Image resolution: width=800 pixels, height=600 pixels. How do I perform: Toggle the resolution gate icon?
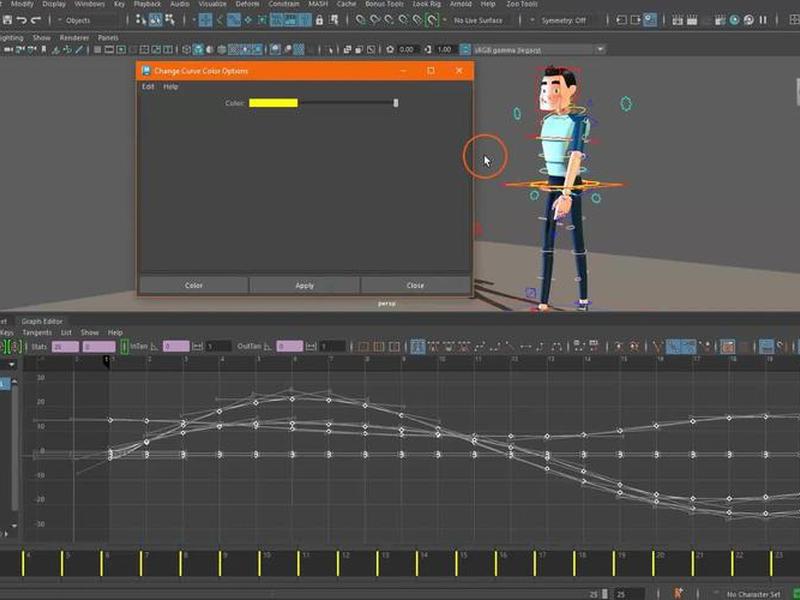pyautogui.click(x=121, y=49)
